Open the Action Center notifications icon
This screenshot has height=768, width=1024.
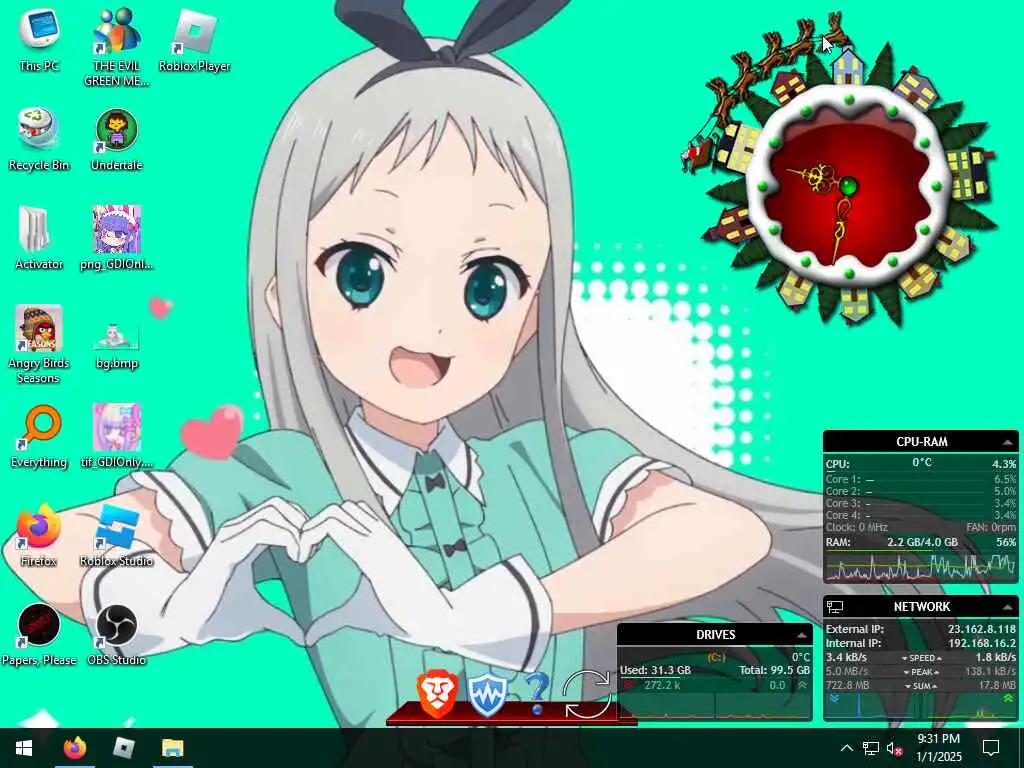[991, 748]
